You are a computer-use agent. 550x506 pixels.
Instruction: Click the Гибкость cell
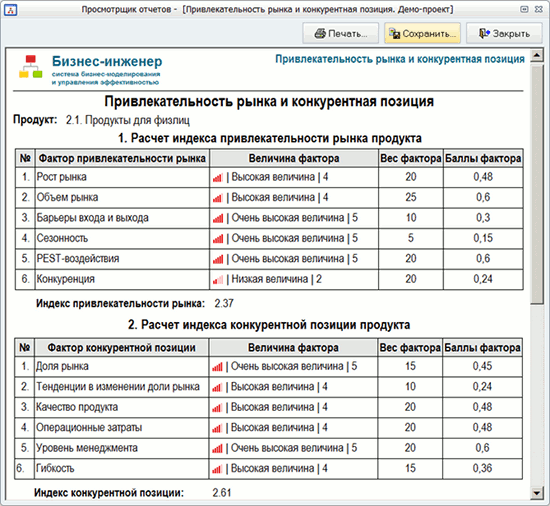(122, 468)
